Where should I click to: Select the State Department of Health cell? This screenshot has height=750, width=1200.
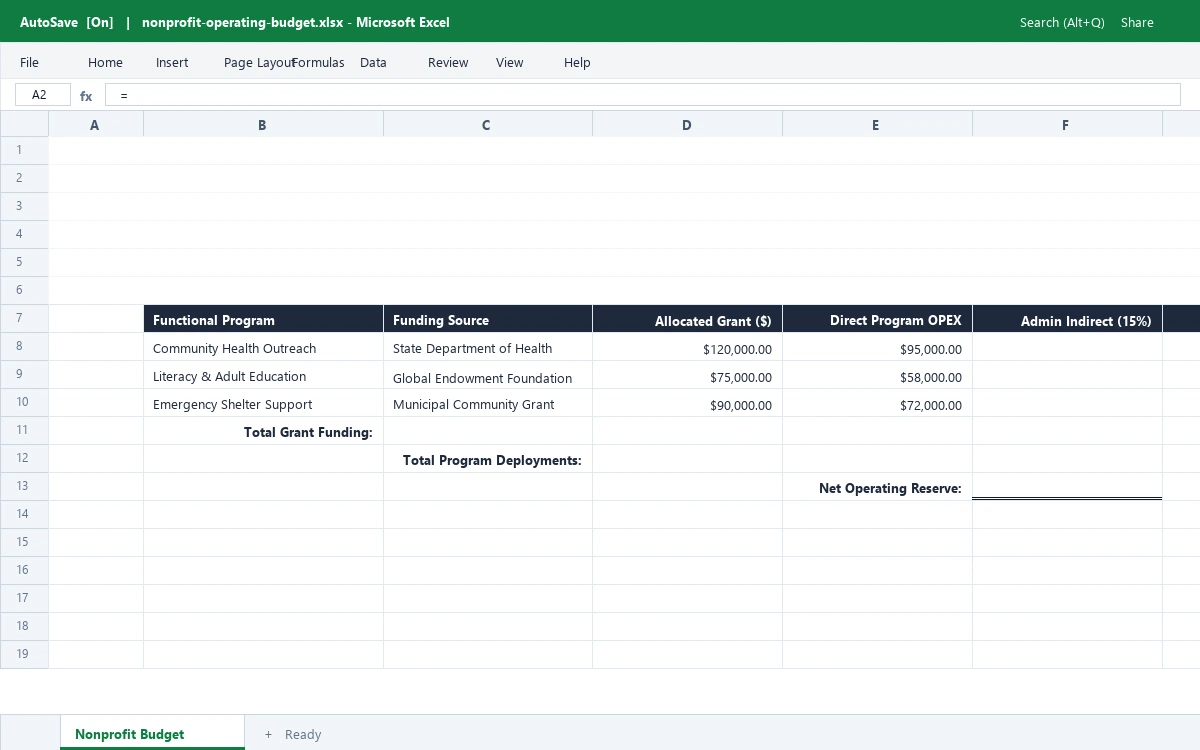(x=487, y=347)
